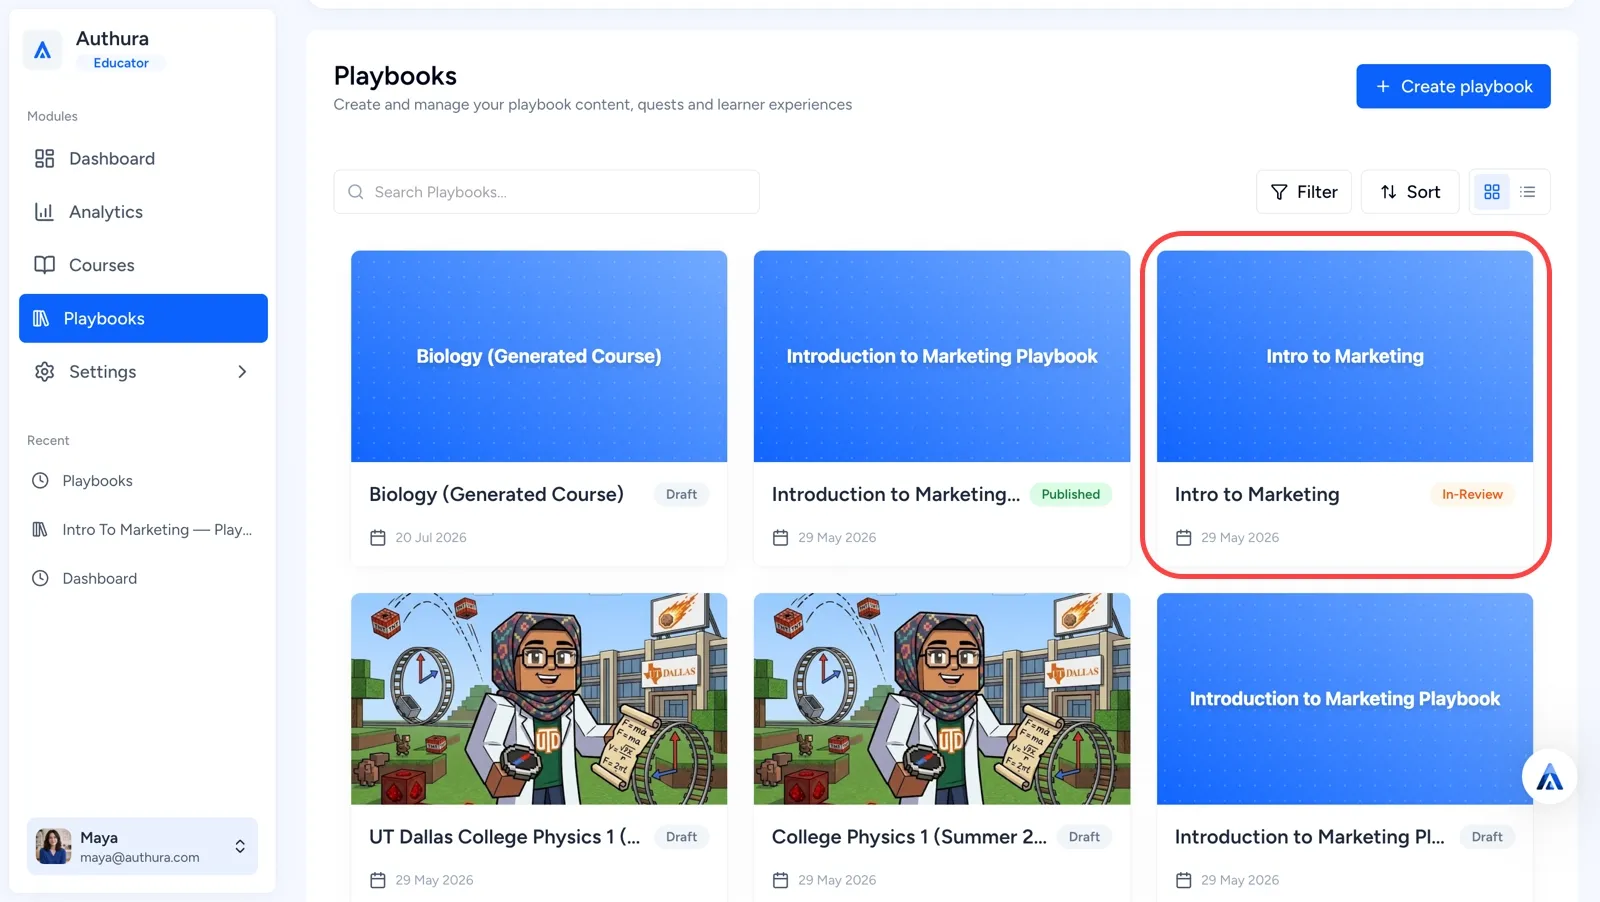1600x902 pixels.
Task: Click the Authura logo icon
Action: (x=42, y=50)
